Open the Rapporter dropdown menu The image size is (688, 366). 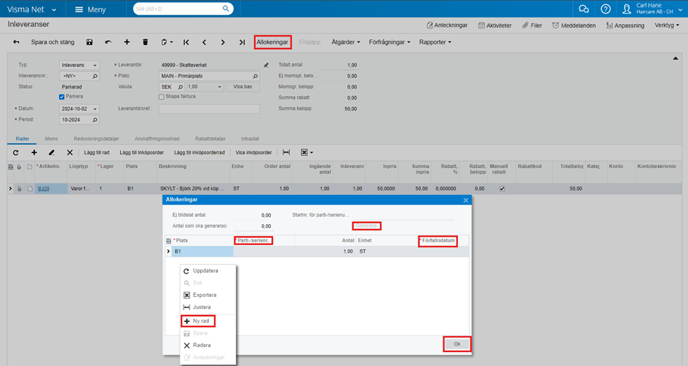(x=435, y=42)
